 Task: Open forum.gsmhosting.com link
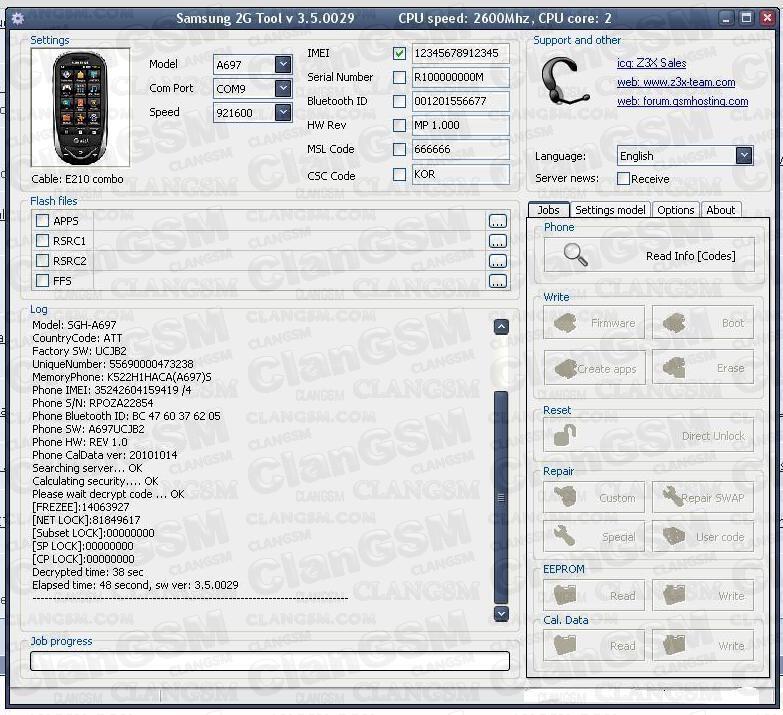pos(683,101)
